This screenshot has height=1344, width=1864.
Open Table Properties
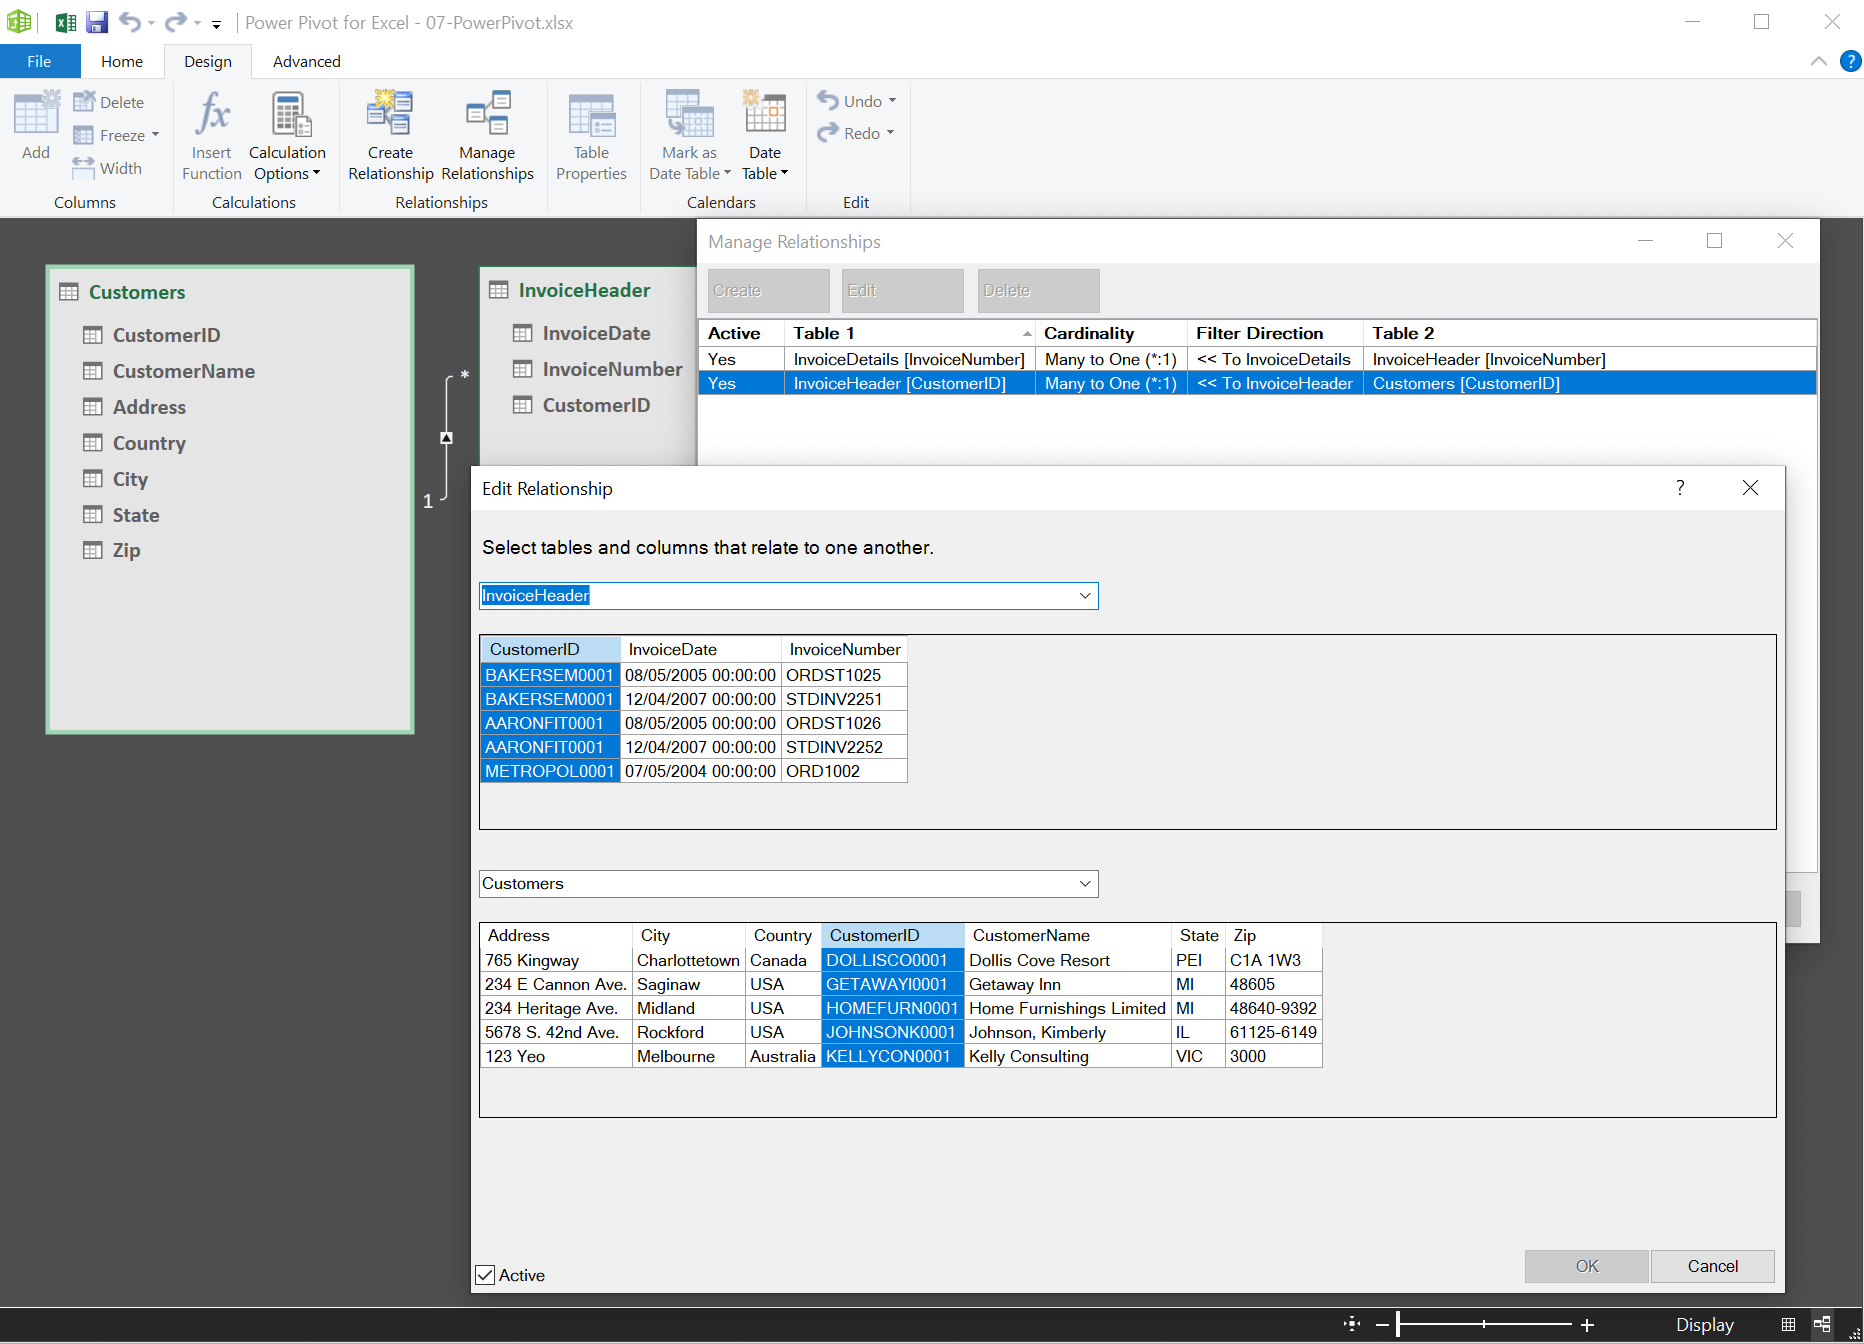click(x=592, y=137)
